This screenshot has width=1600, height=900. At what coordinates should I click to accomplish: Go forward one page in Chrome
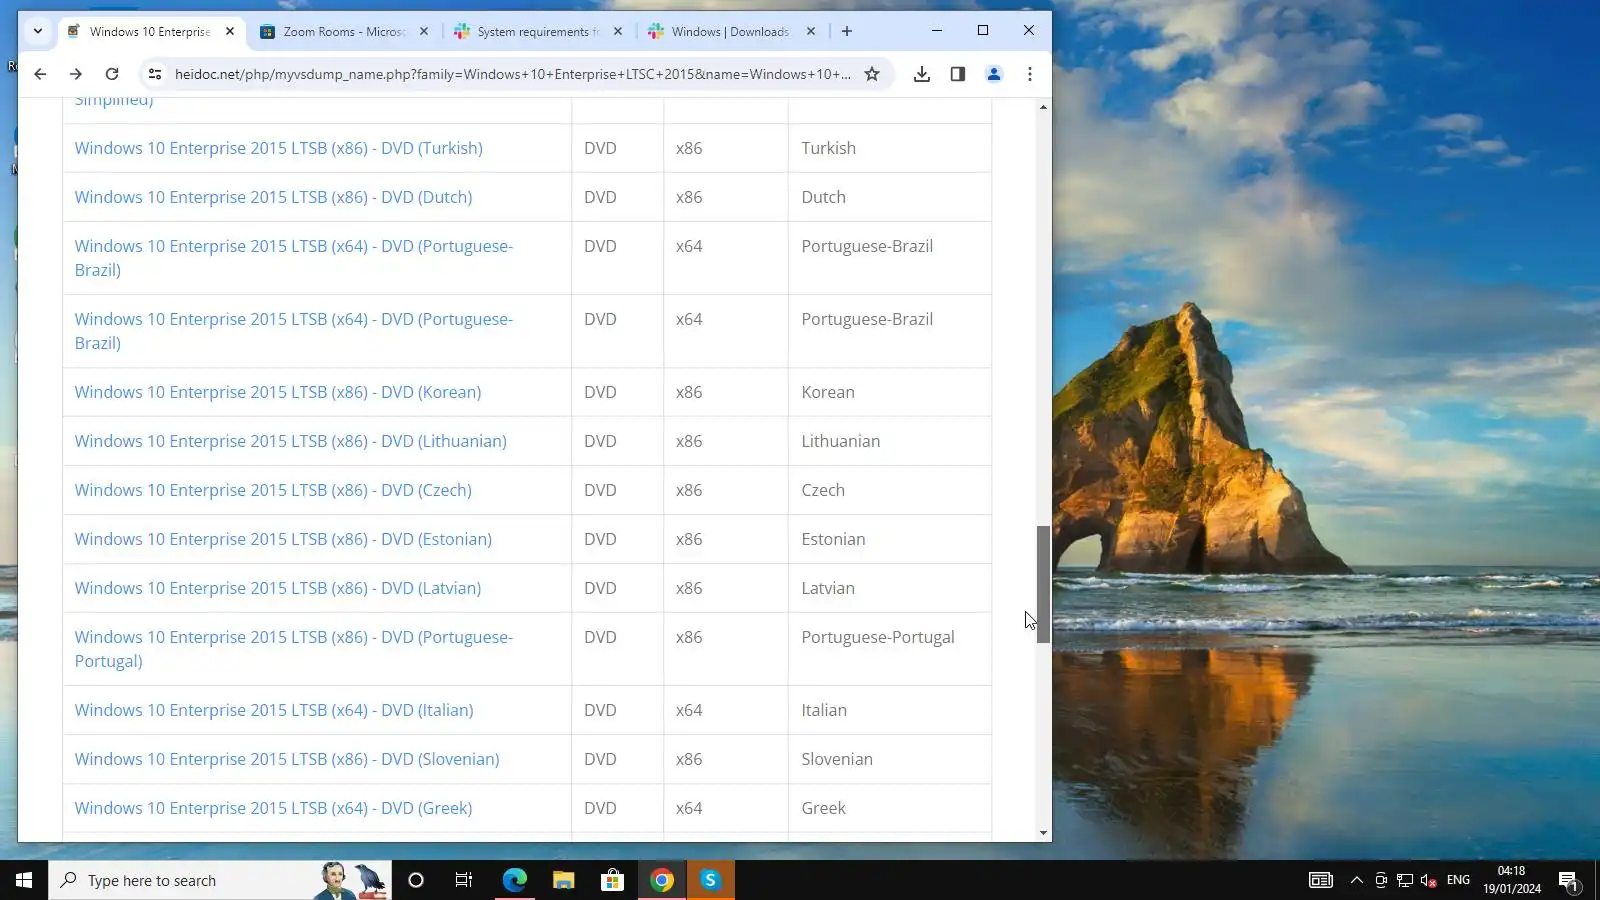pyautogui.click(x=76, y=74)
